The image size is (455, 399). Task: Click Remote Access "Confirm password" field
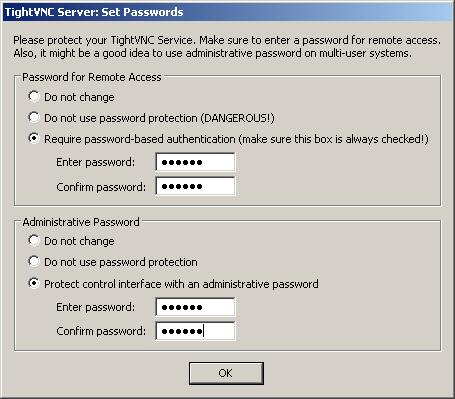tap(195, 186)
